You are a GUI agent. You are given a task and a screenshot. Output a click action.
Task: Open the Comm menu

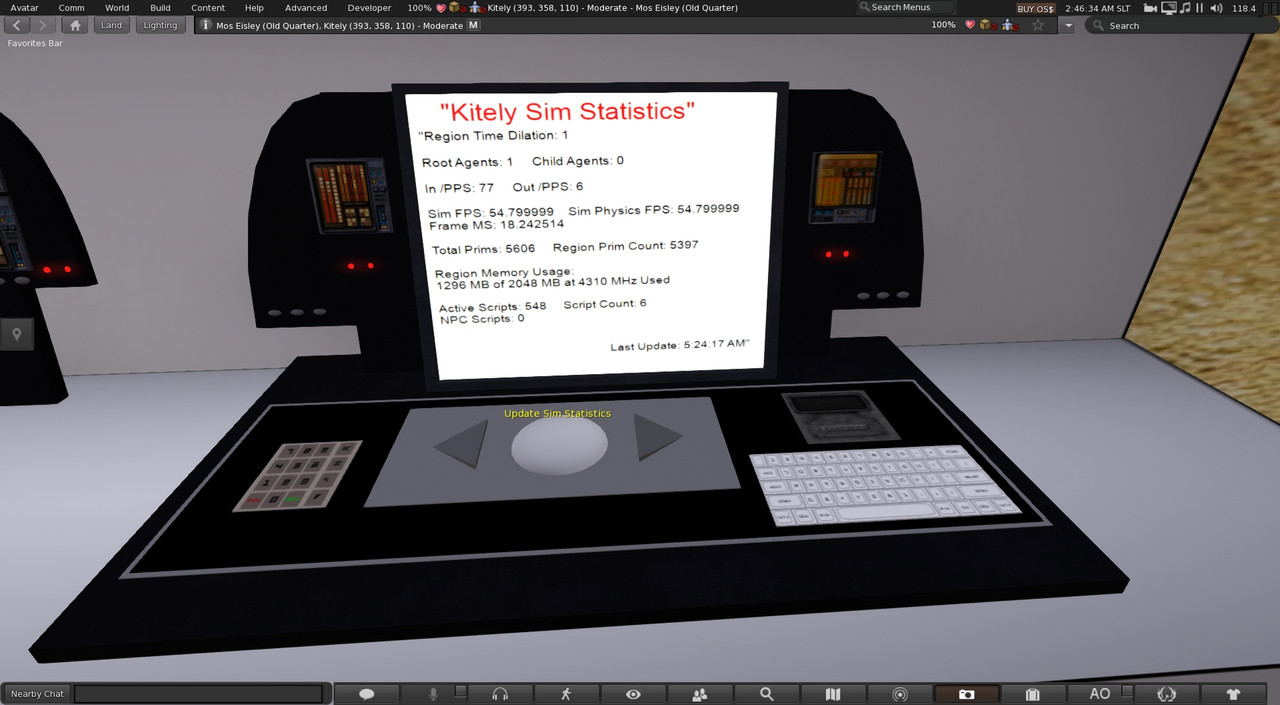coord(71,8)
